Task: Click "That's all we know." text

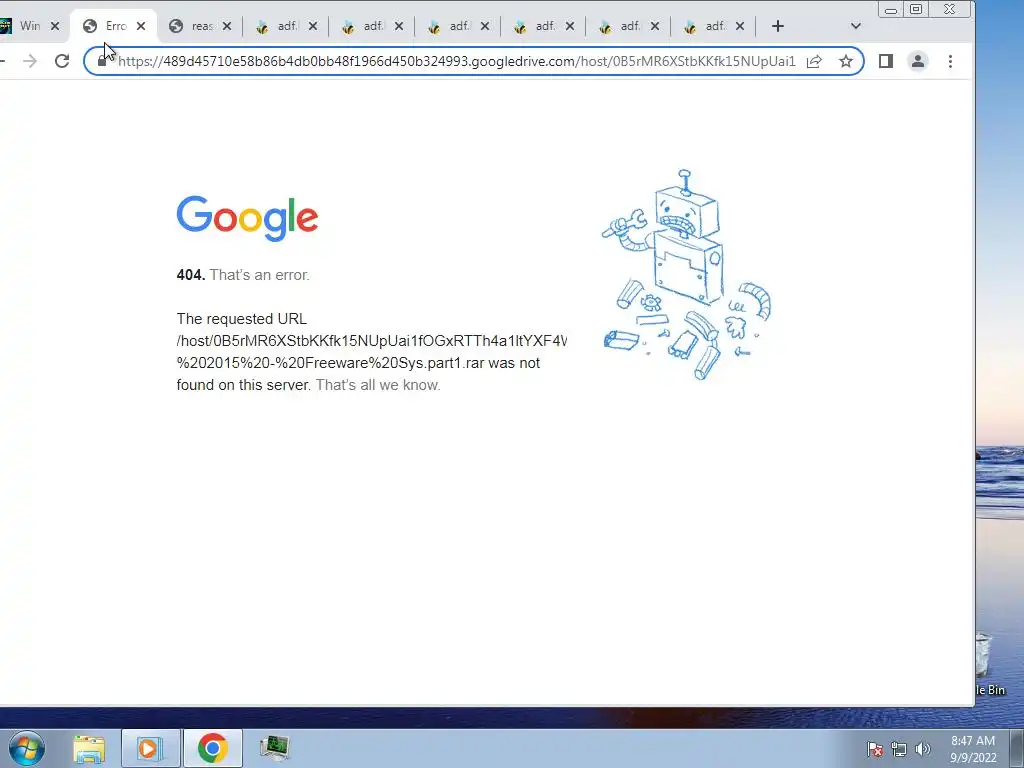Action: [378, 385]
